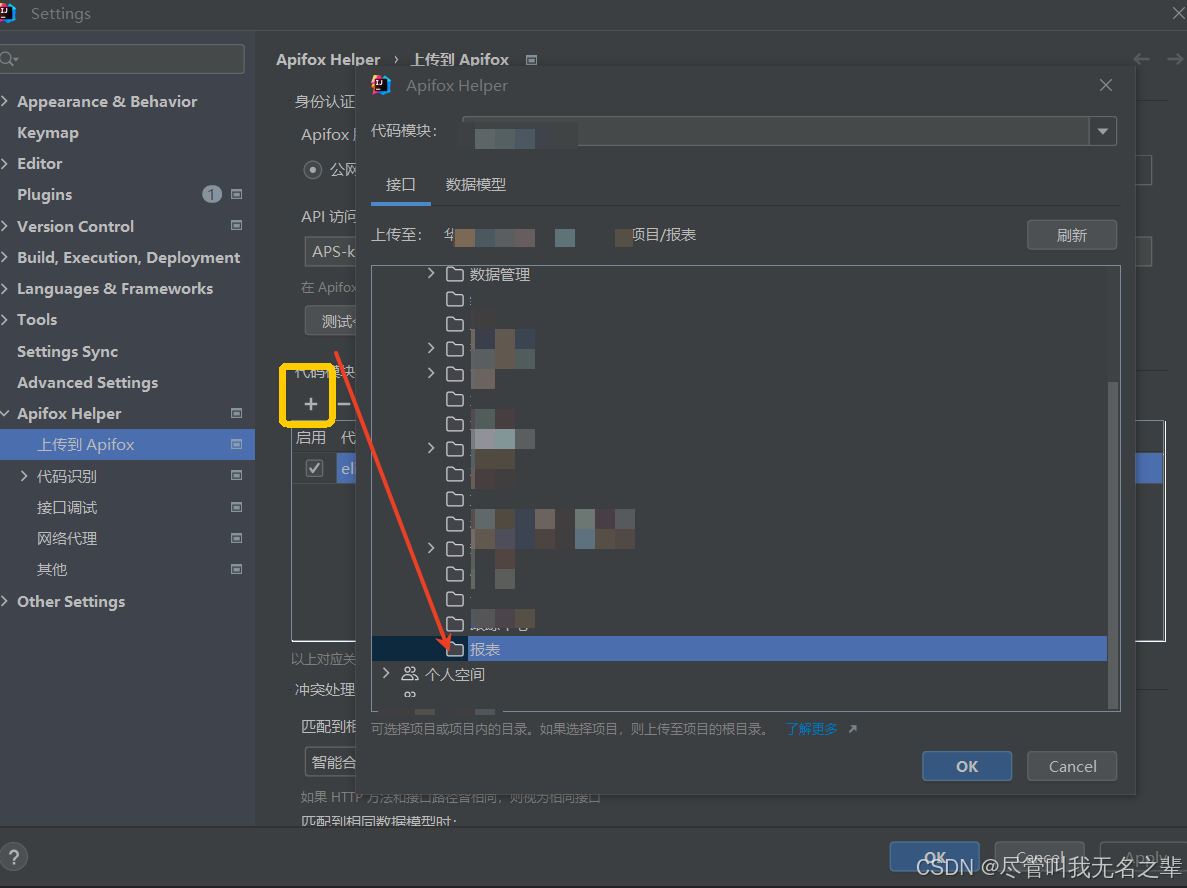Select the 报表 folder row
The height and width of the screenshot is (888, 1187).
tap(740, 649)
